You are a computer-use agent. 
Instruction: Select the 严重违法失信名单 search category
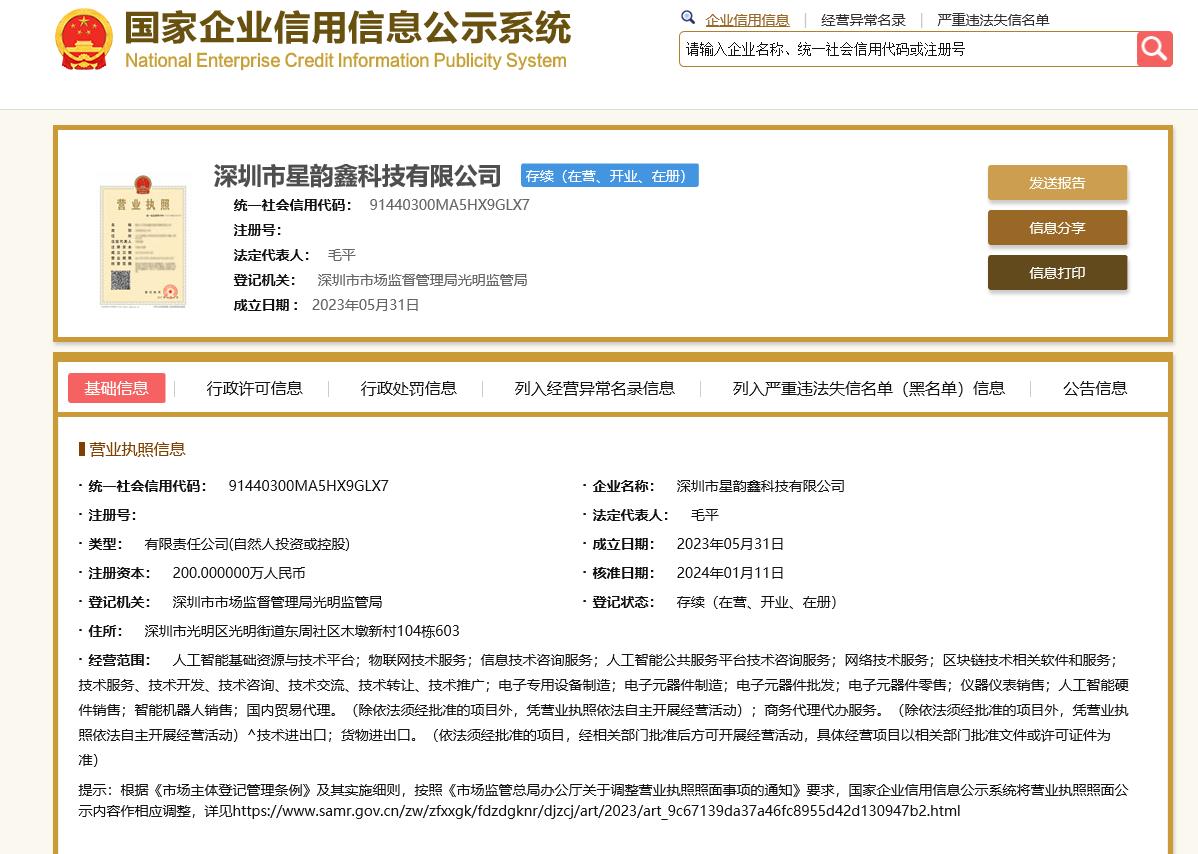993,20
